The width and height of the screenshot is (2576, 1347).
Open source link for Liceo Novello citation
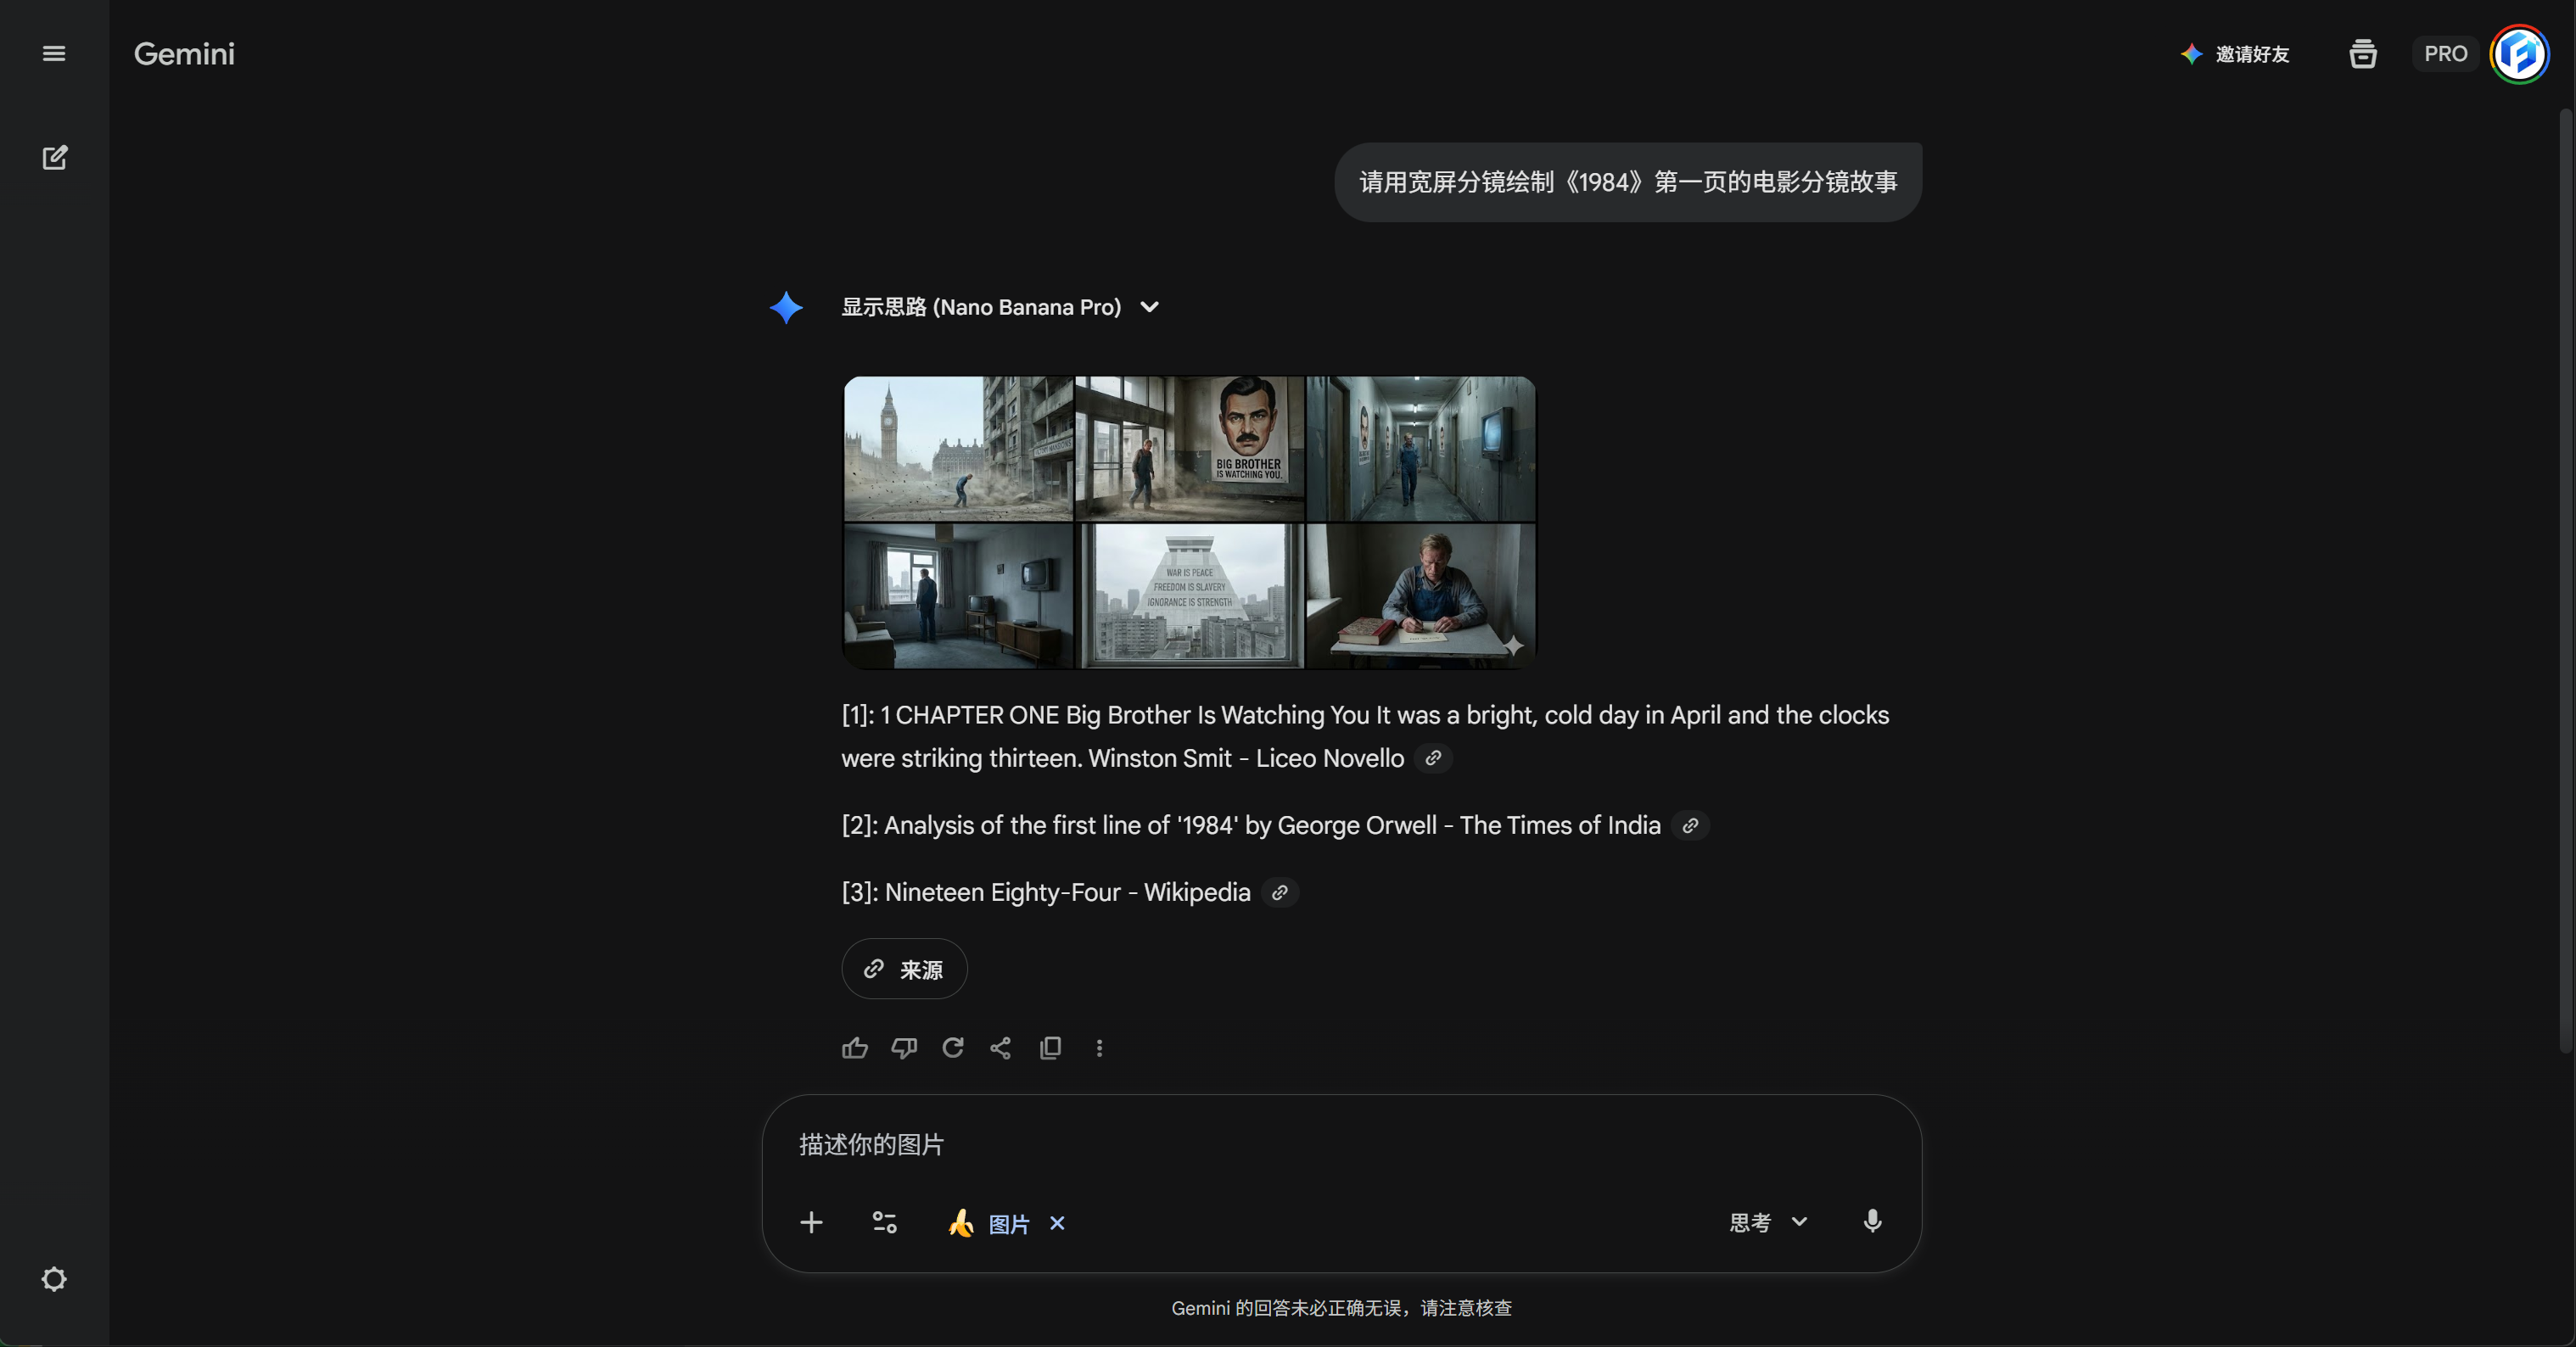[1433, 758]
